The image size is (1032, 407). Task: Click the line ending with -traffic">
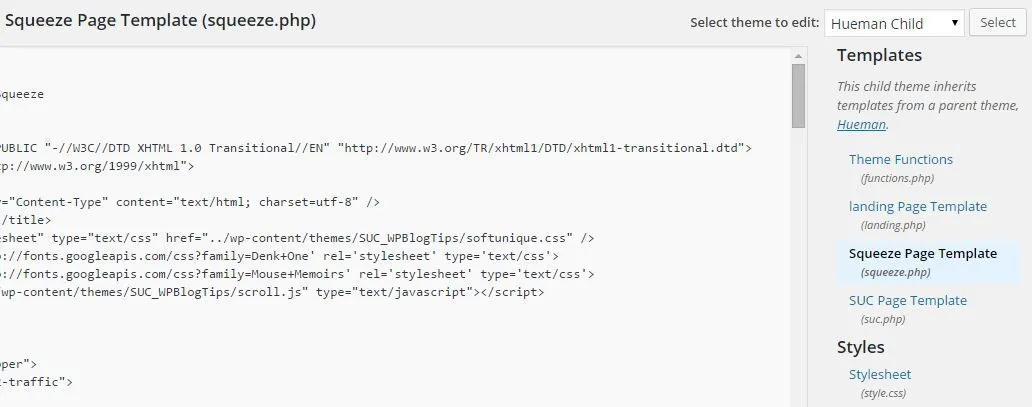[x=36, y=381]
